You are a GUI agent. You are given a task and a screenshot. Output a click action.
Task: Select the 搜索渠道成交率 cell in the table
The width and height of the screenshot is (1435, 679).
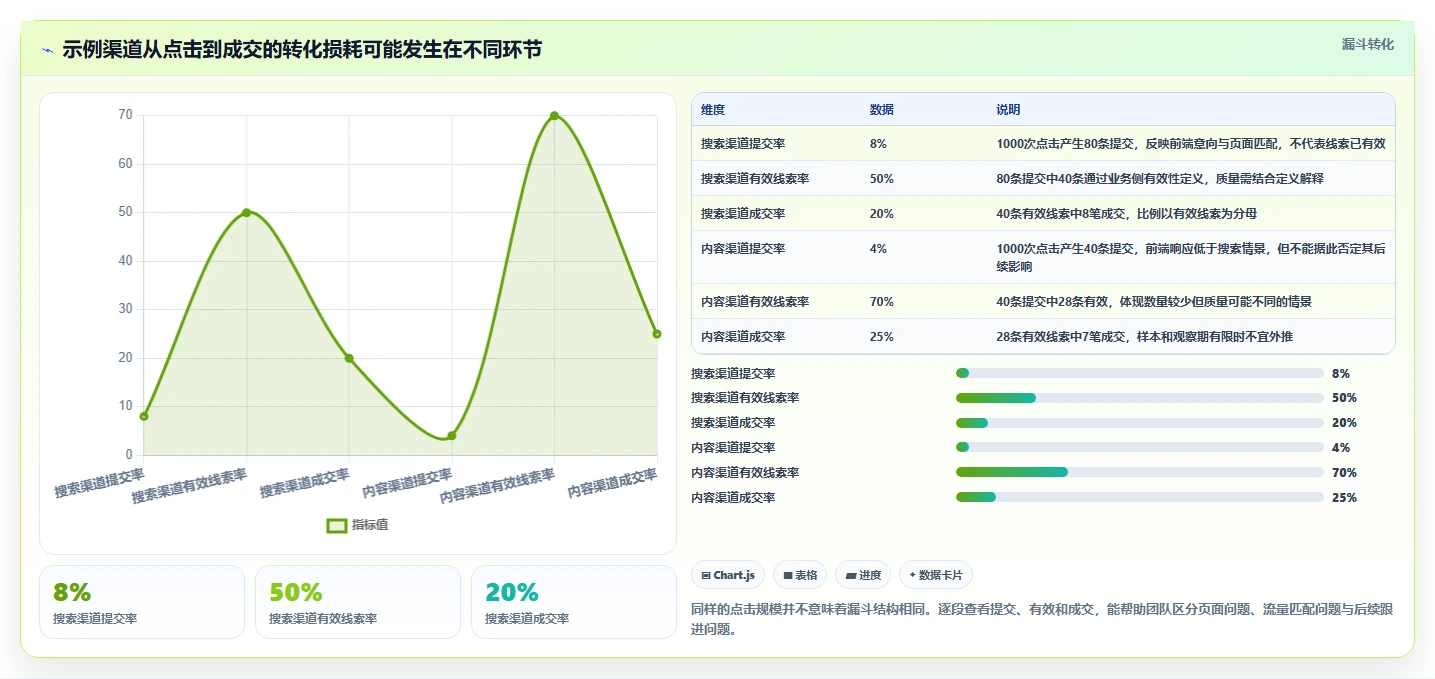coord(743,214)
